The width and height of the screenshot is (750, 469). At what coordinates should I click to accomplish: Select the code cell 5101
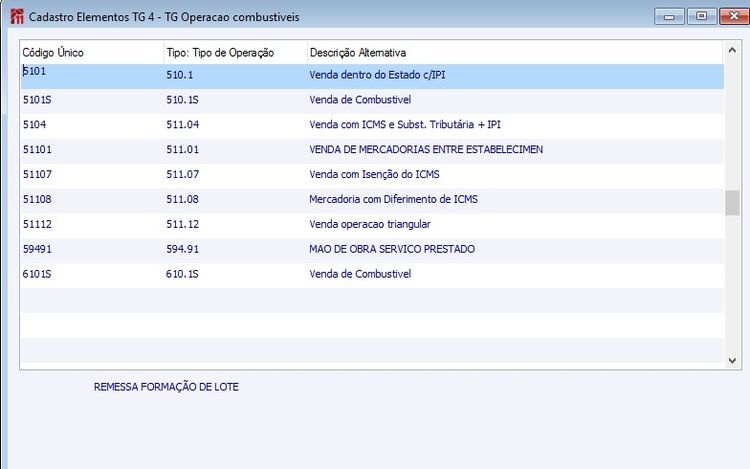click(x=34, y=71)
